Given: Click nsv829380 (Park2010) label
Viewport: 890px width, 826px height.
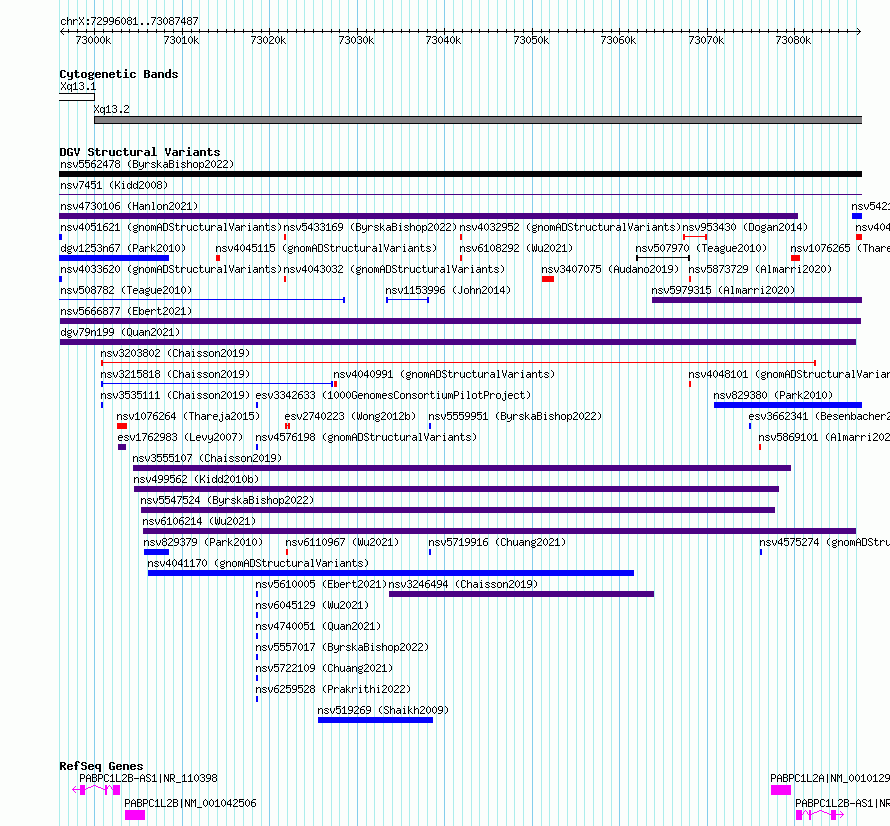Looking at the screenshot, I should 773,395.
